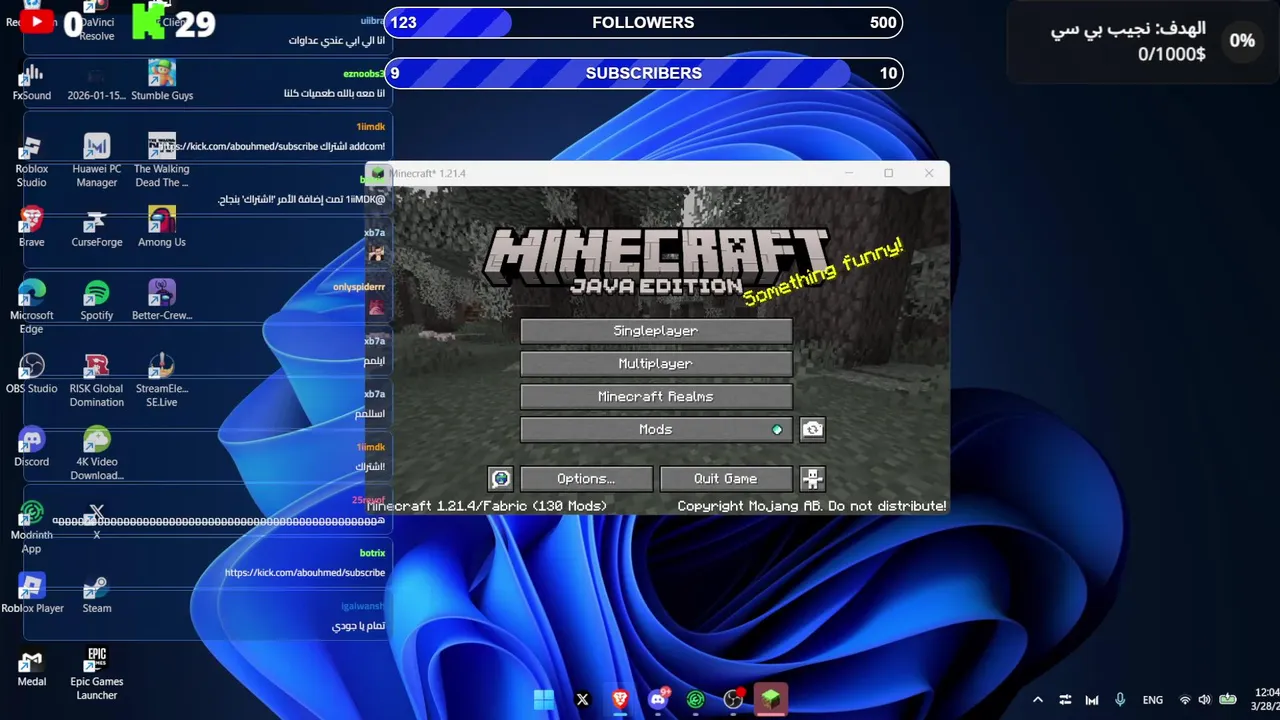Open the battery tray icon

click(x=1227, y=700)
